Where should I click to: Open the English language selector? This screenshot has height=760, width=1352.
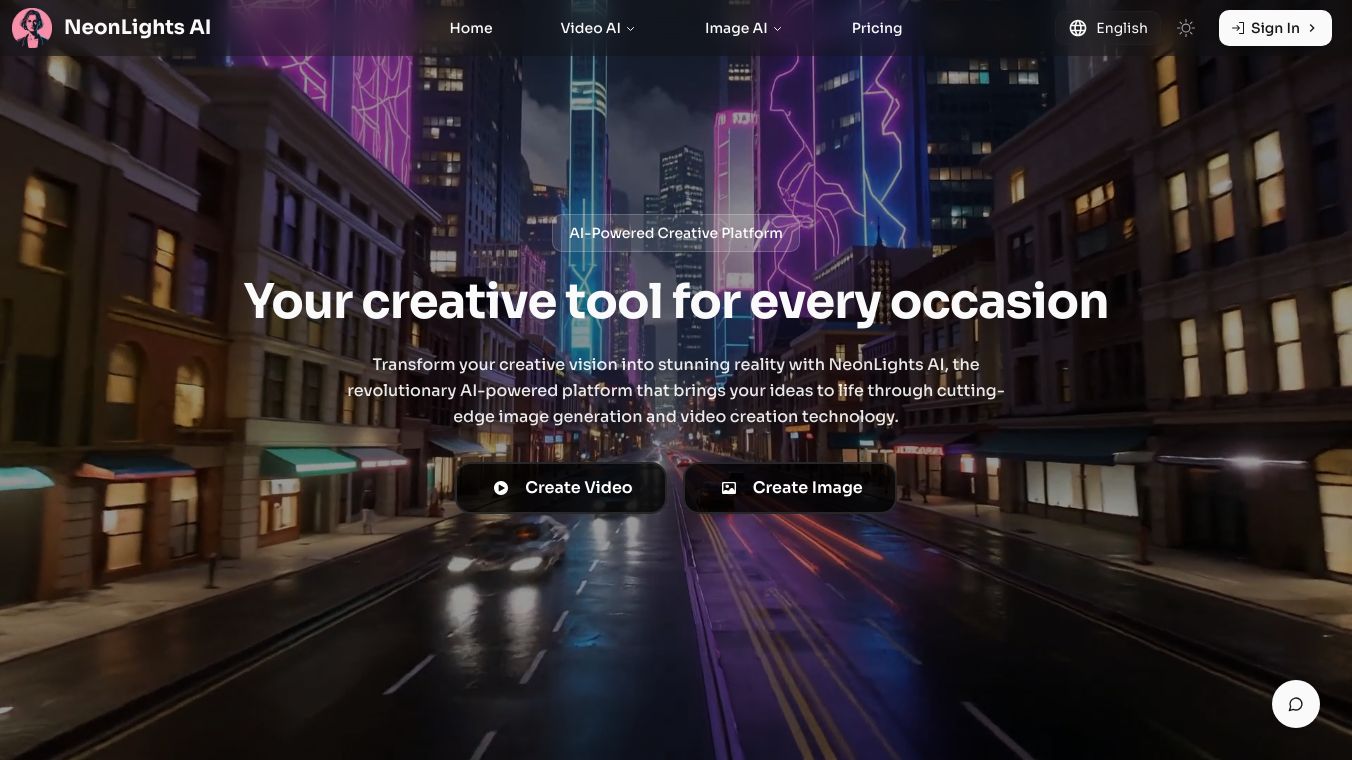[1108, 28]
